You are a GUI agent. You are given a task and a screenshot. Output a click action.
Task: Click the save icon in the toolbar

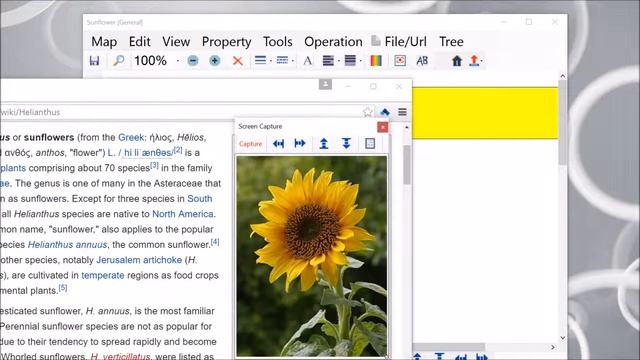click(94, 61)
